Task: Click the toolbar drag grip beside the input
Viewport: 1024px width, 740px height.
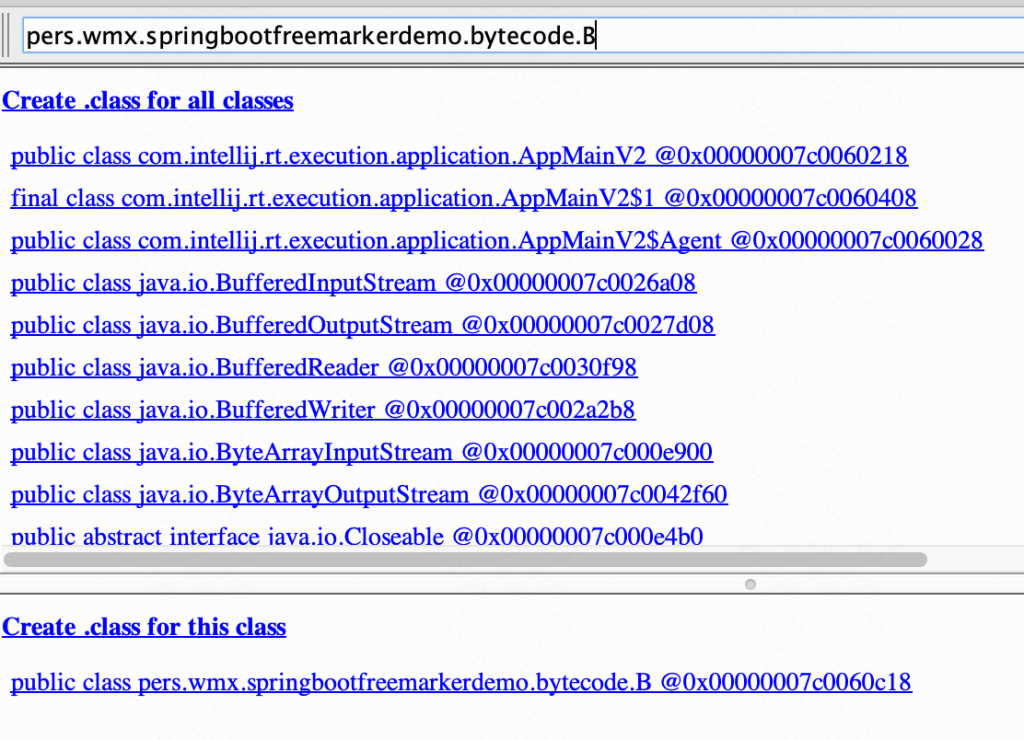Action: coord(8,36)
